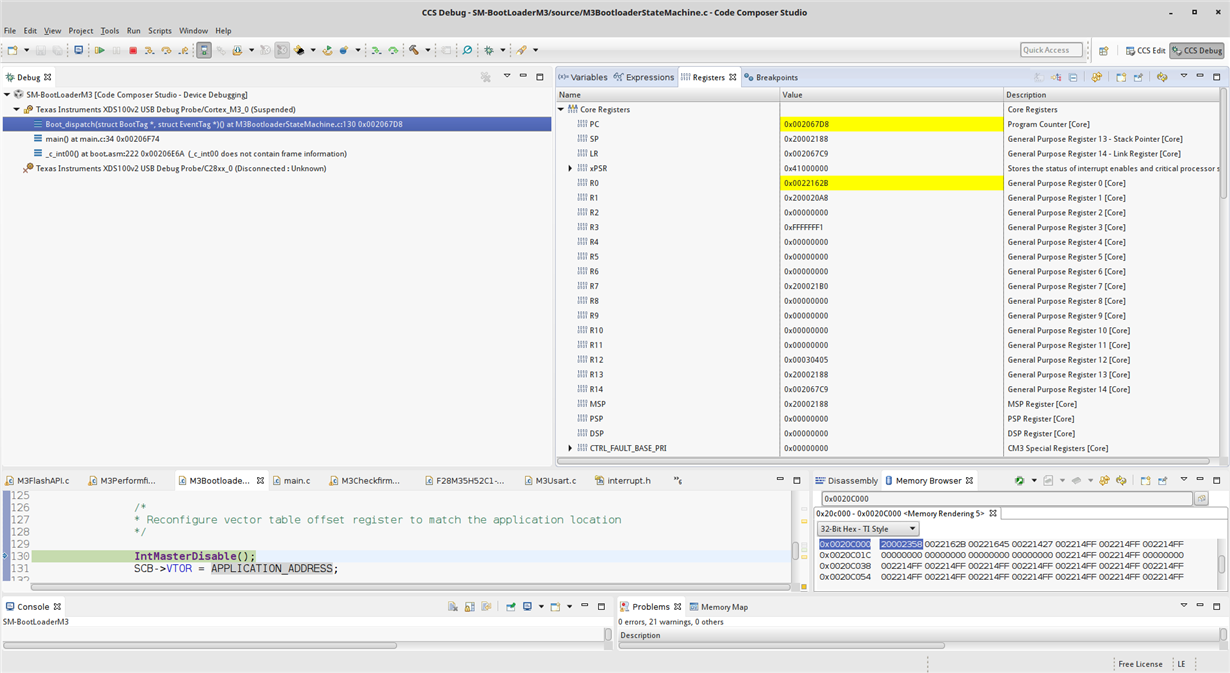
Task: Open the Scripts menu
Action: point(160,31)
